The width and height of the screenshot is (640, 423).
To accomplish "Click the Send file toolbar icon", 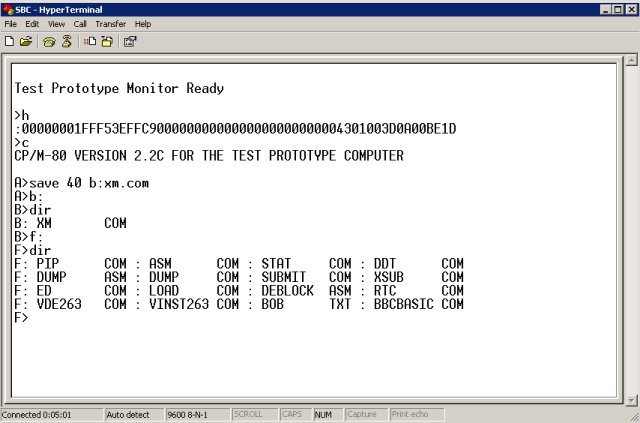I will point(90,41).
